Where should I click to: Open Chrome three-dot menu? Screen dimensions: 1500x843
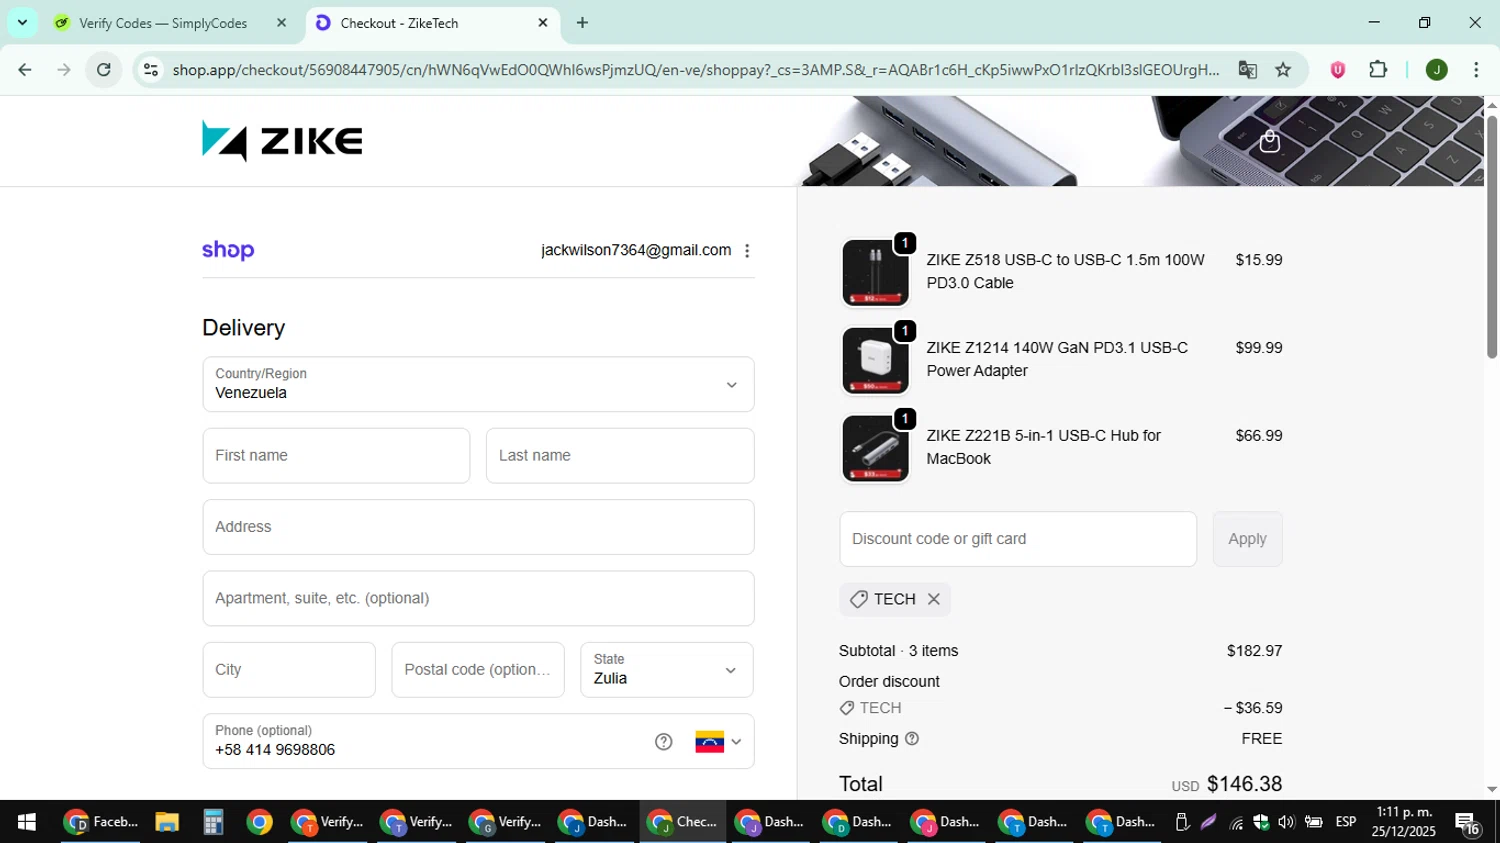1476,70
